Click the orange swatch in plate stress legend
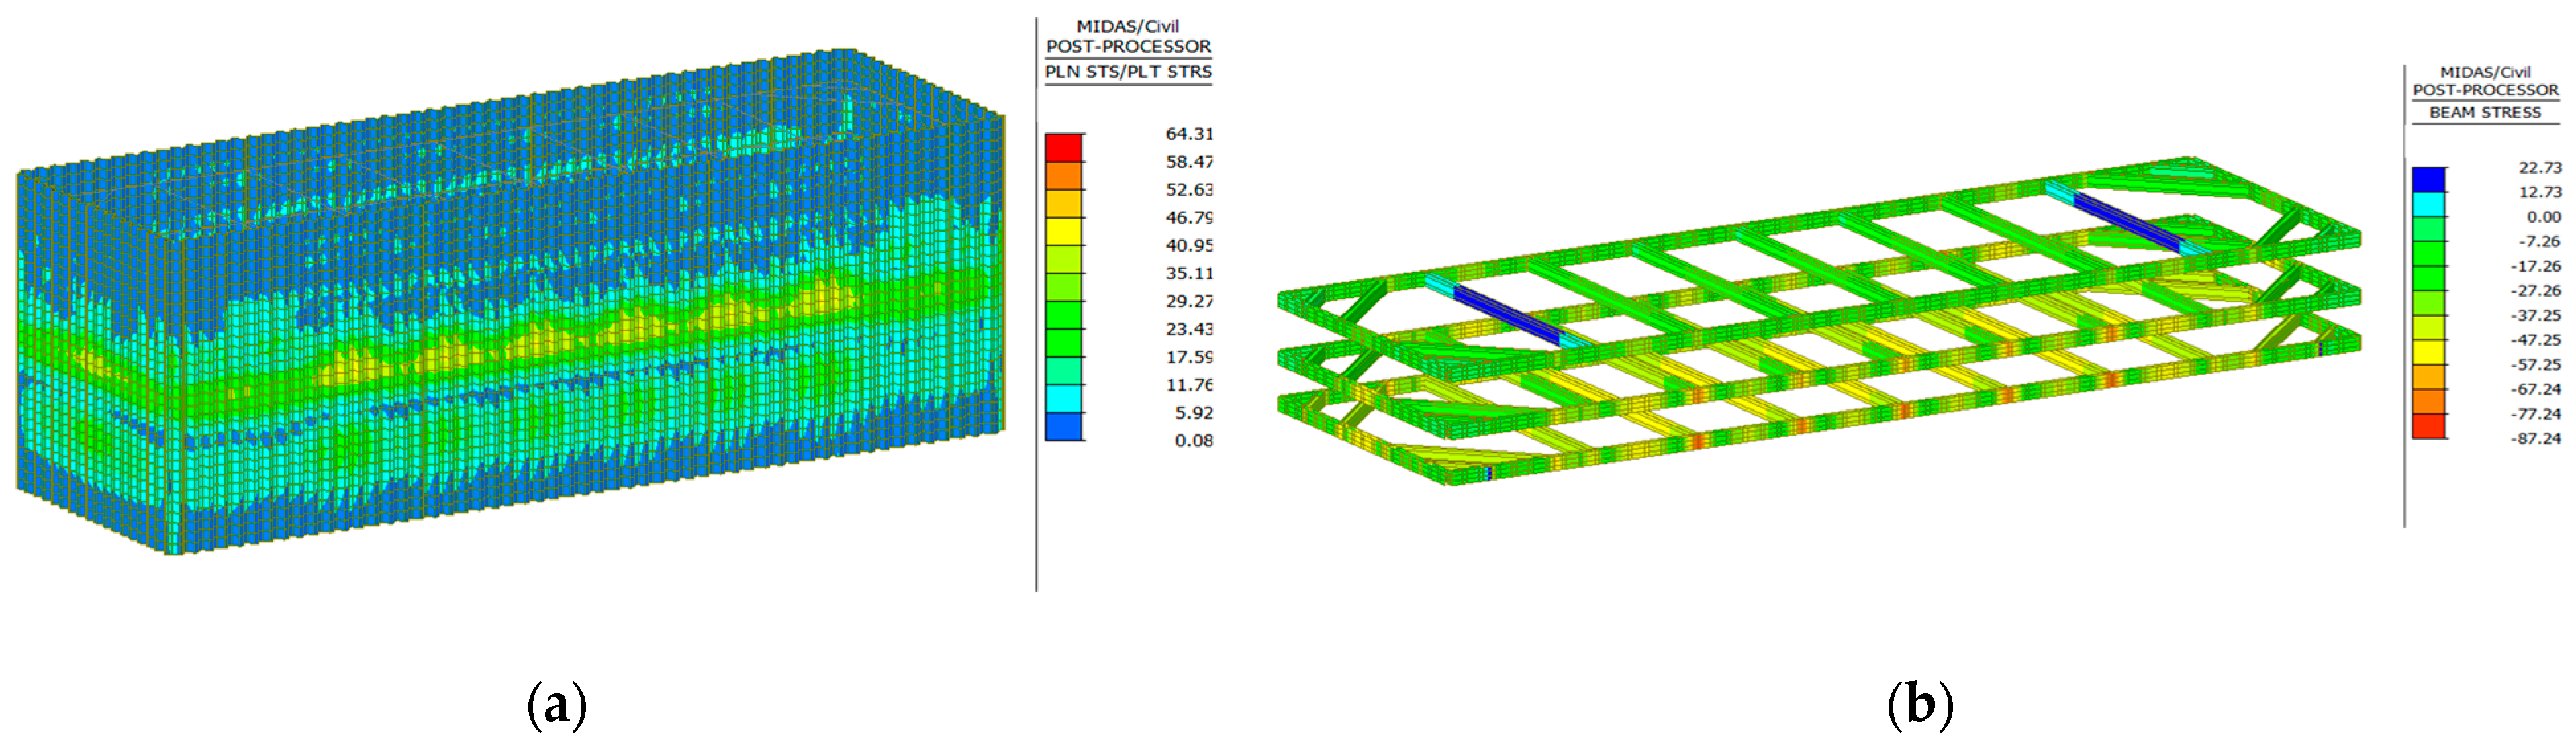 click(x=1063, y=176)
